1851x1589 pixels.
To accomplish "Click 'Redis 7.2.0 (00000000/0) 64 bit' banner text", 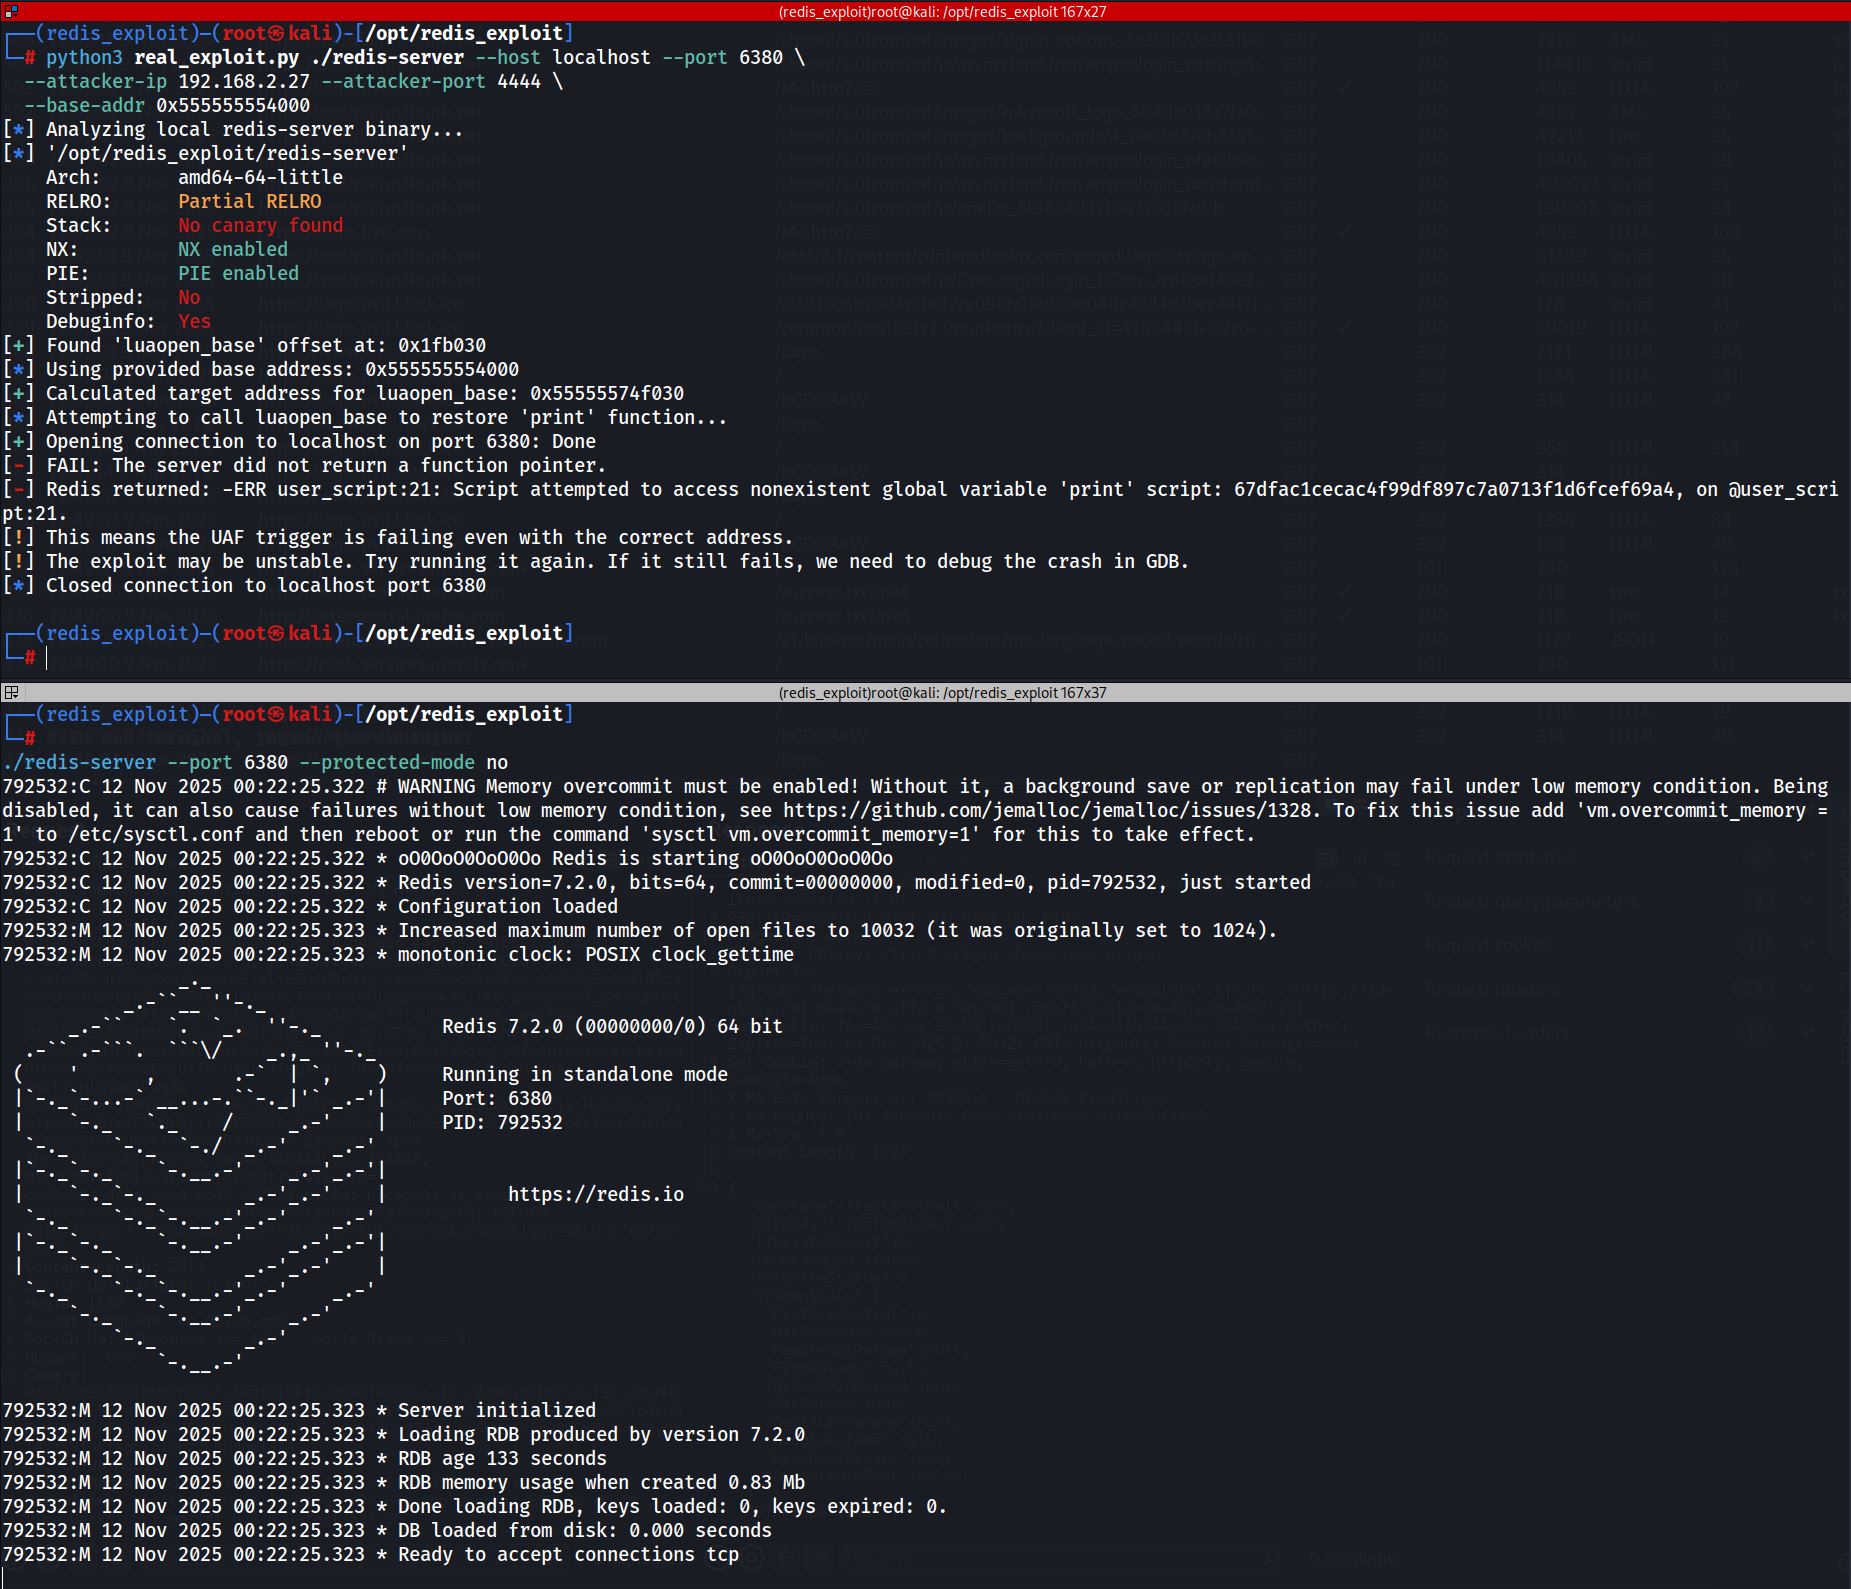I will click(612, 1026).
